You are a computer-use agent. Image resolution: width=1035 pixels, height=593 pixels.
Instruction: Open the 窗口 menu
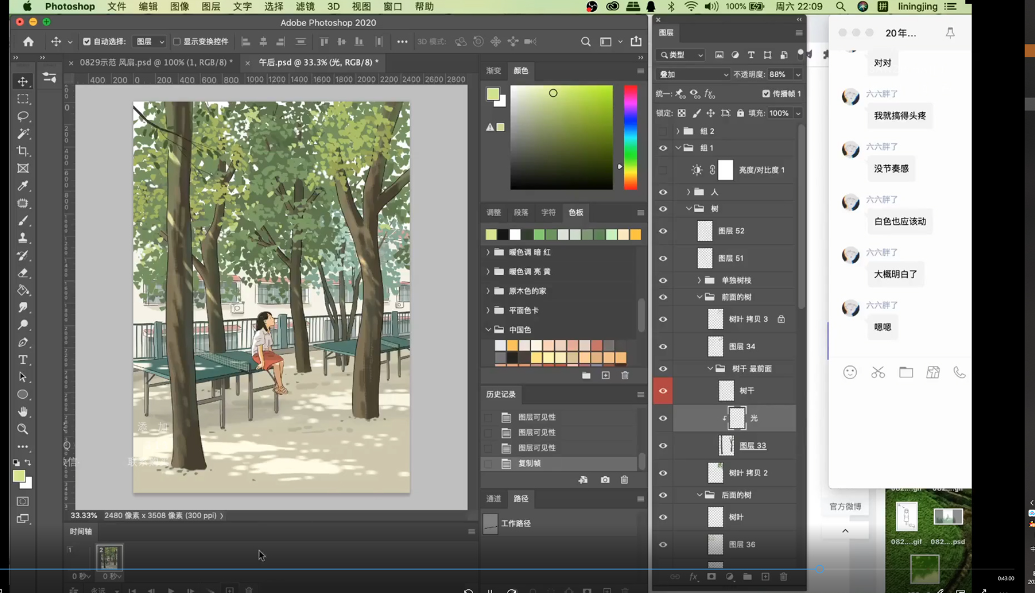[x=393, y=7]
